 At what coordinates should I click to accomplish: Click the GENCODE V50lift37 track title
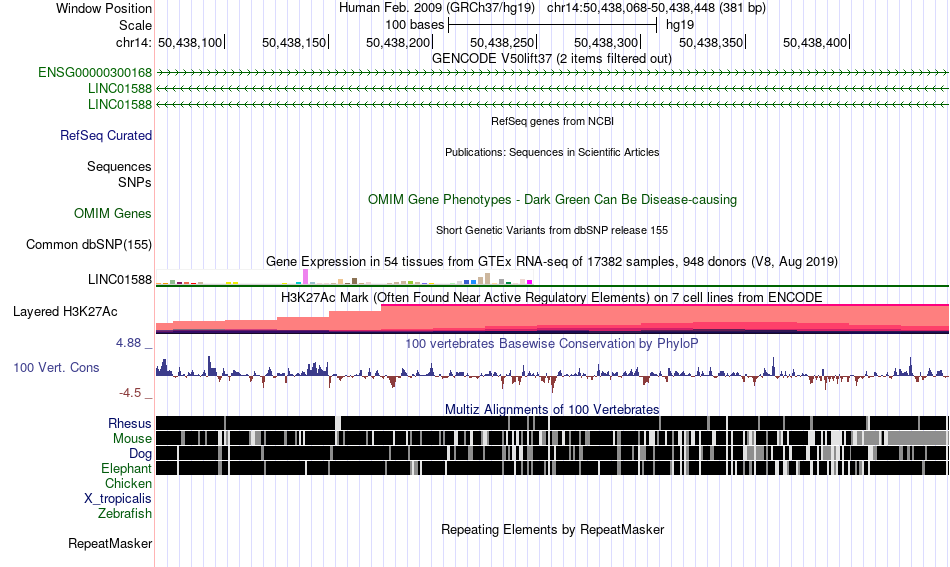coord(552,59)
